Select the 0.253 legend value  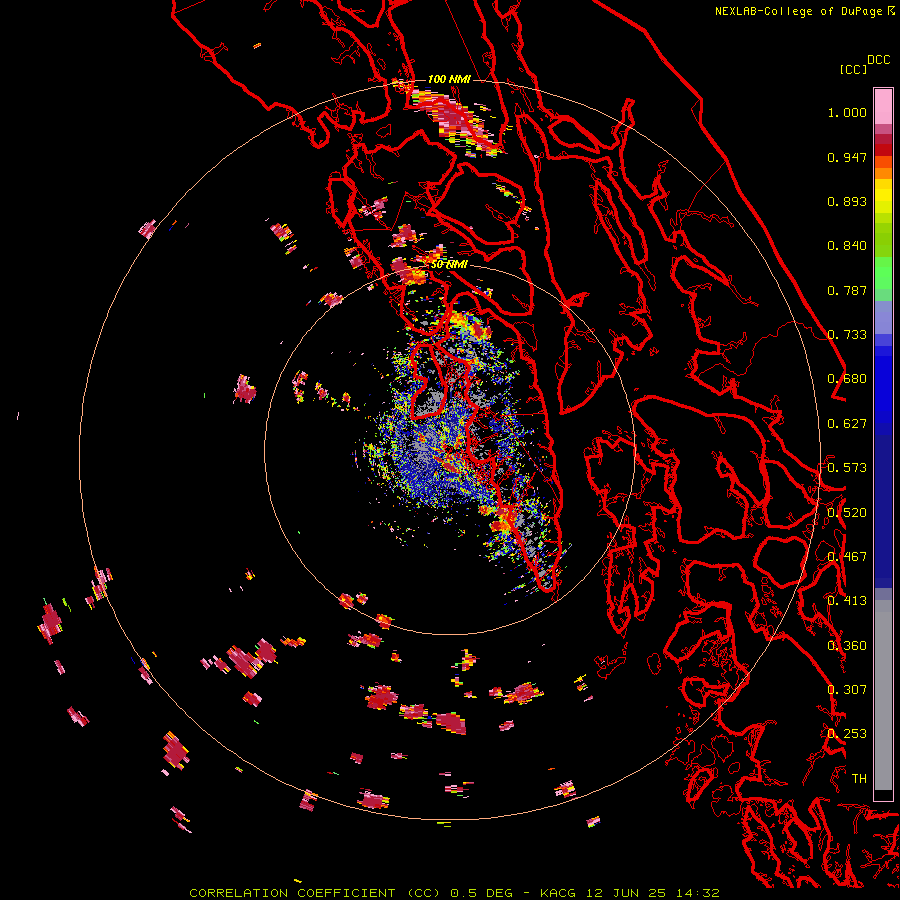(847, 734)
